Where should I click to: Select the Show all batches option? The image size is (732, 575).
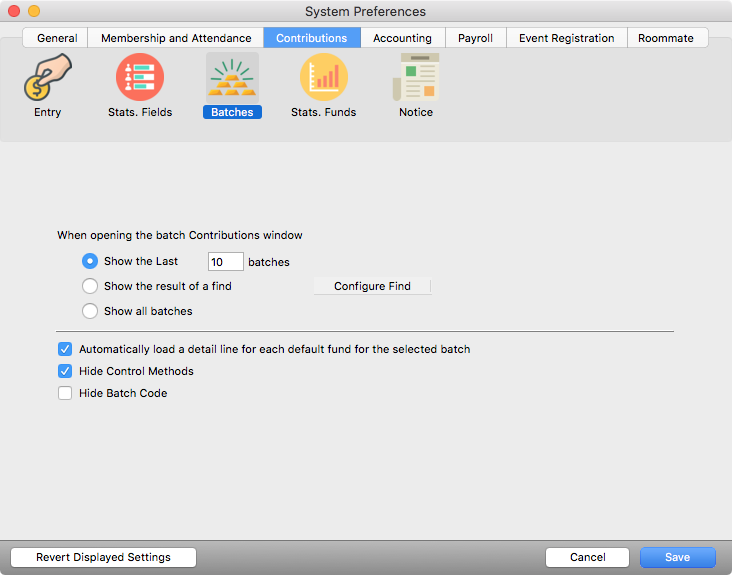[90, 311]
